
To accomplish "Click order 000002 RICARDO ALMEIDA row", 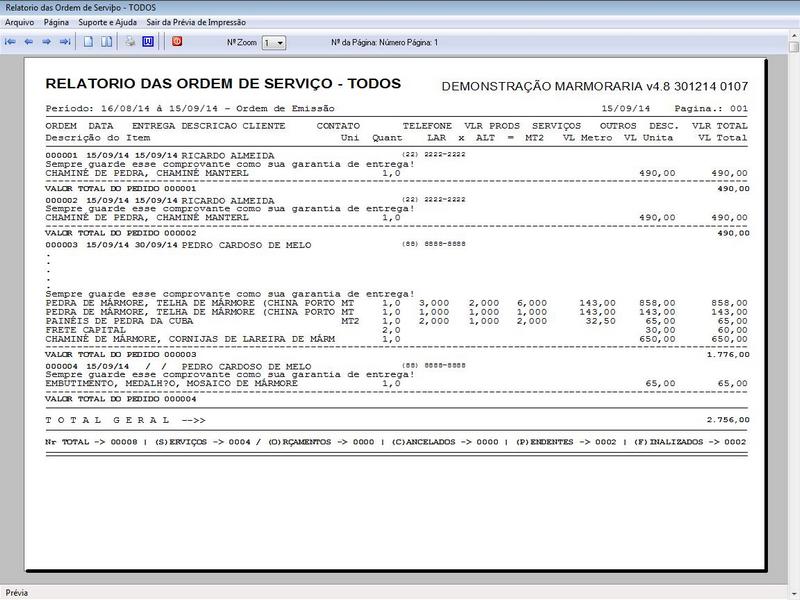I will tap(255, 200).
